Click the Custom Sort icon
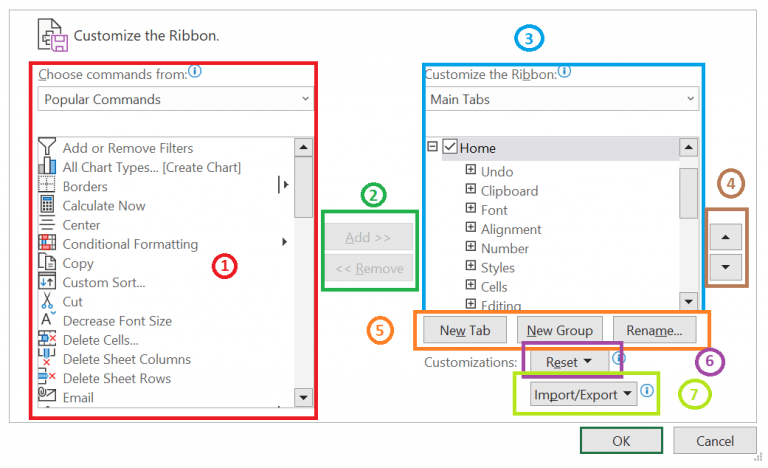Screen dimensions: 768x468 click(47, 281)
